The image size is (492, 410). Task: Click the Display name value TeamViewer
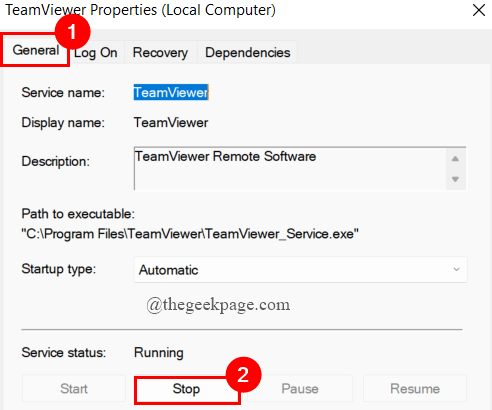point(171,123)
